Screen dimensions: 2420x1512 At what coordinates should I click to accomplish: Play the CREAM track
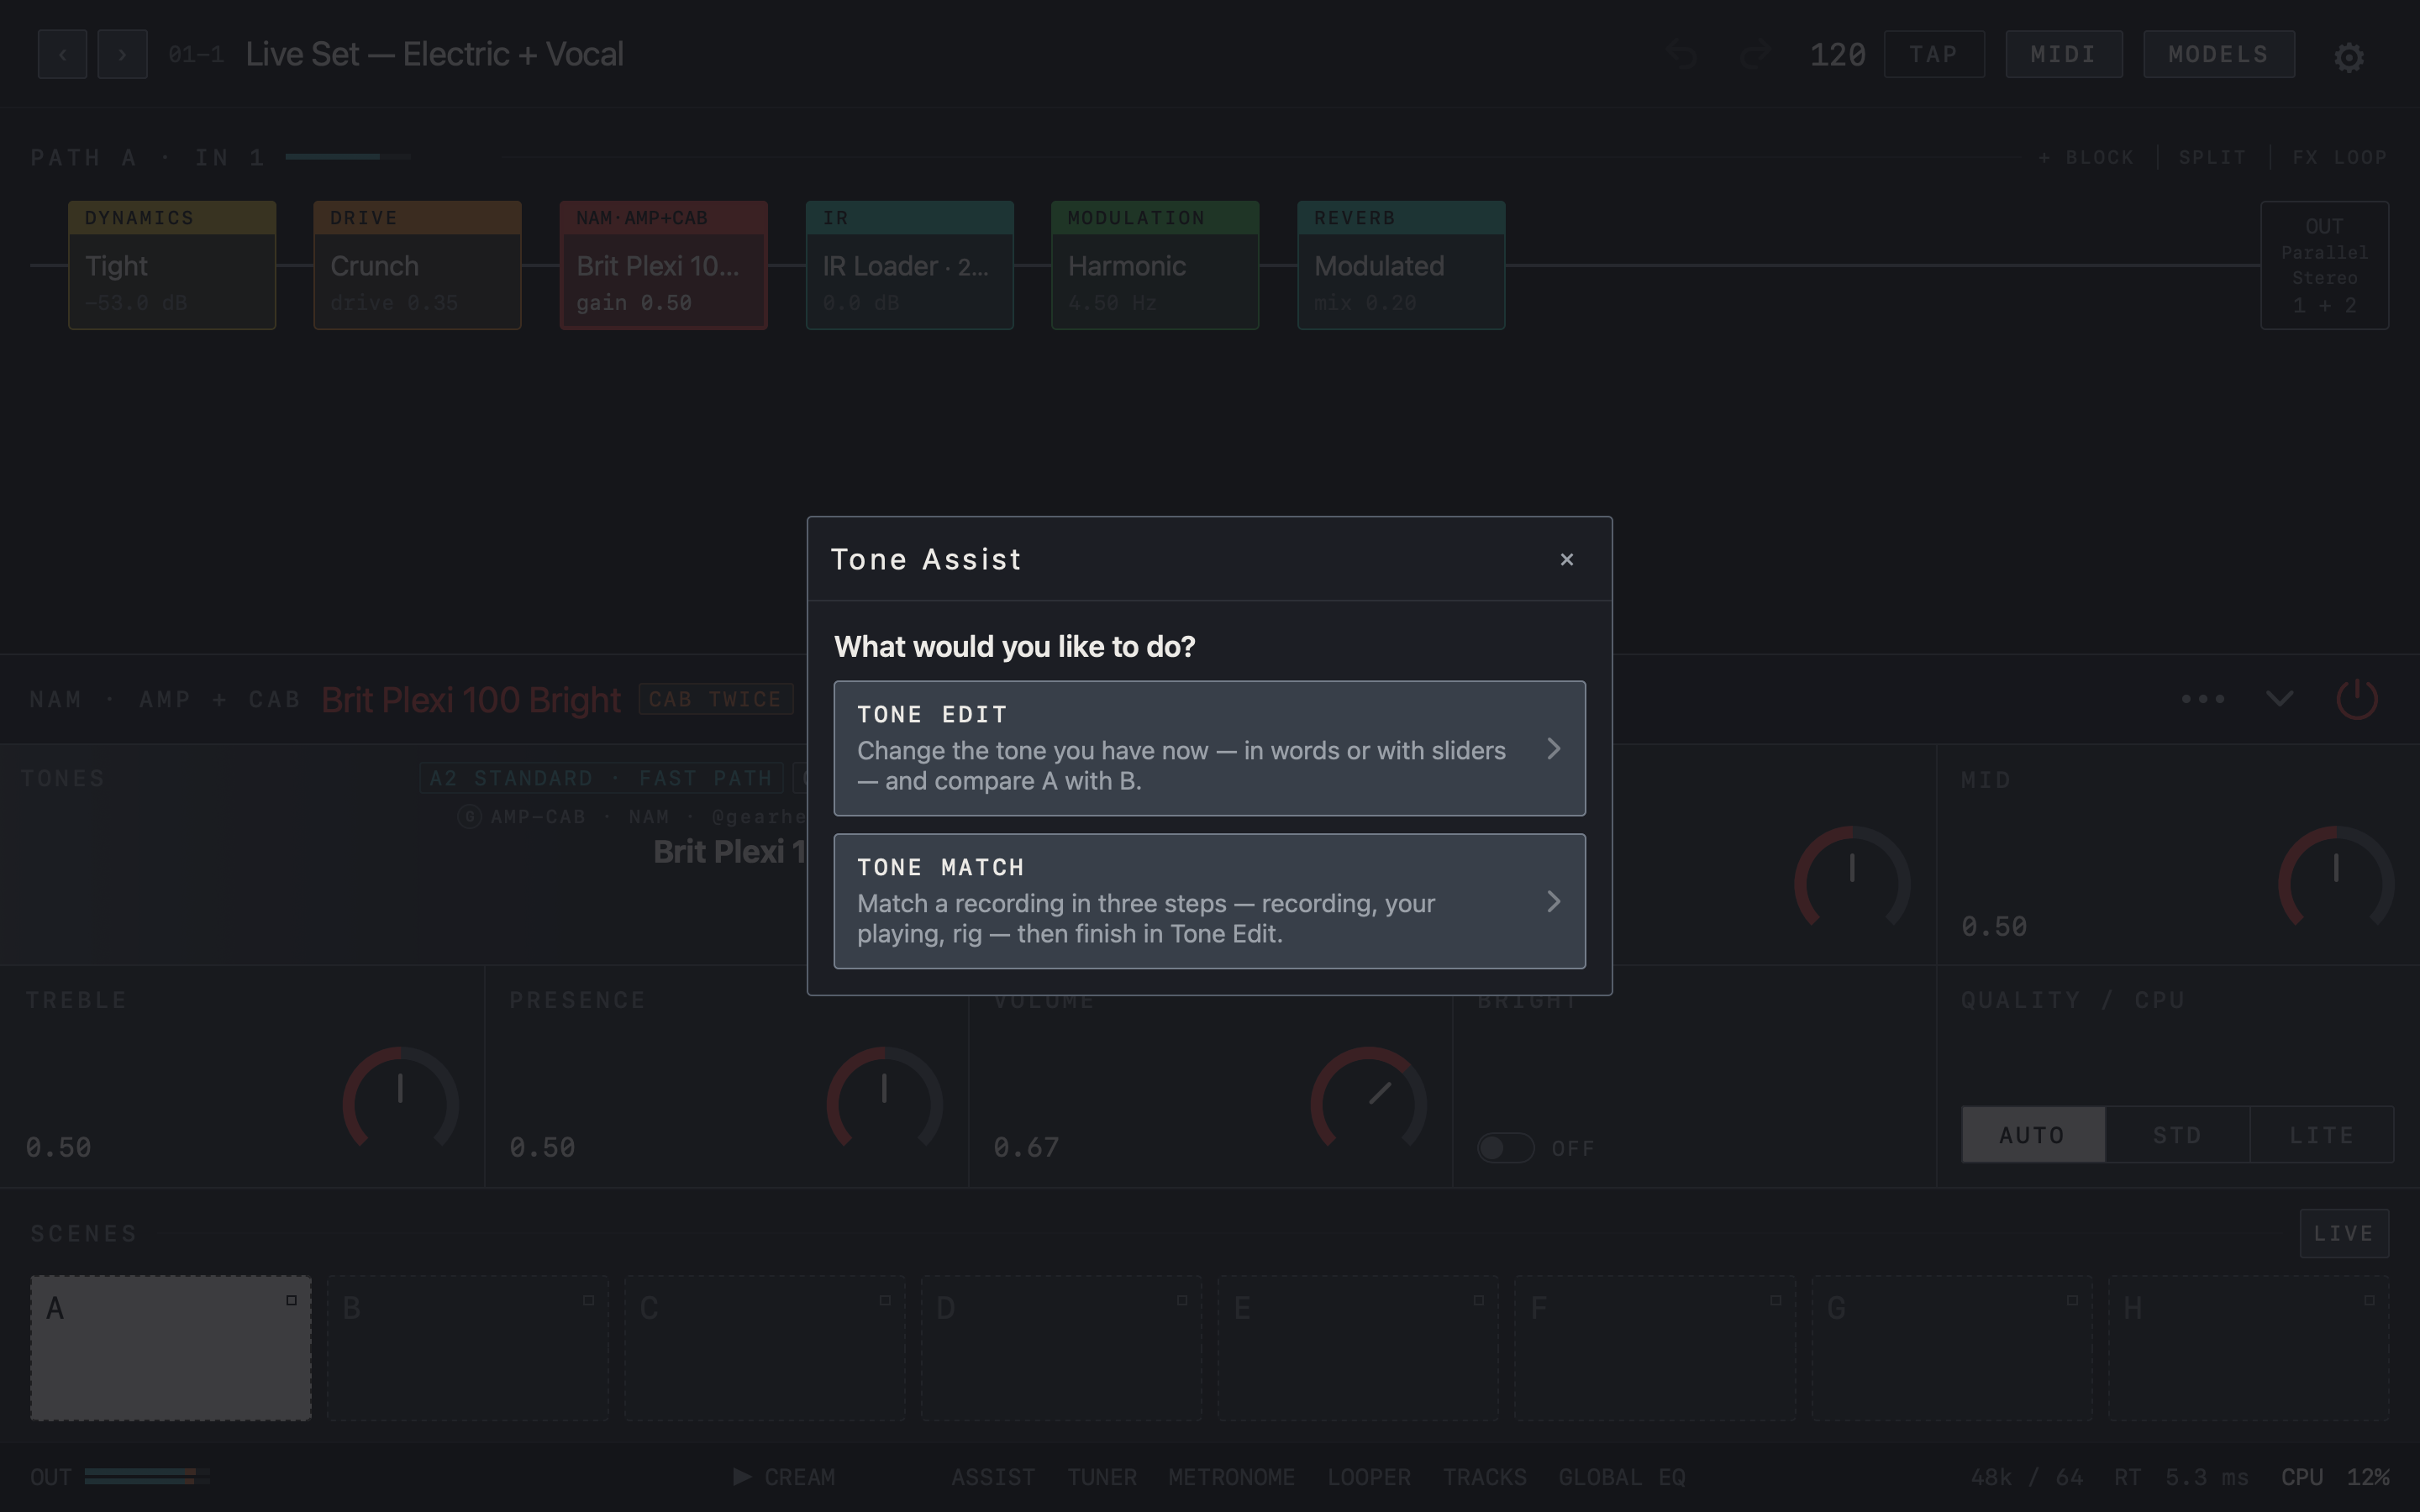point(784,1477)
